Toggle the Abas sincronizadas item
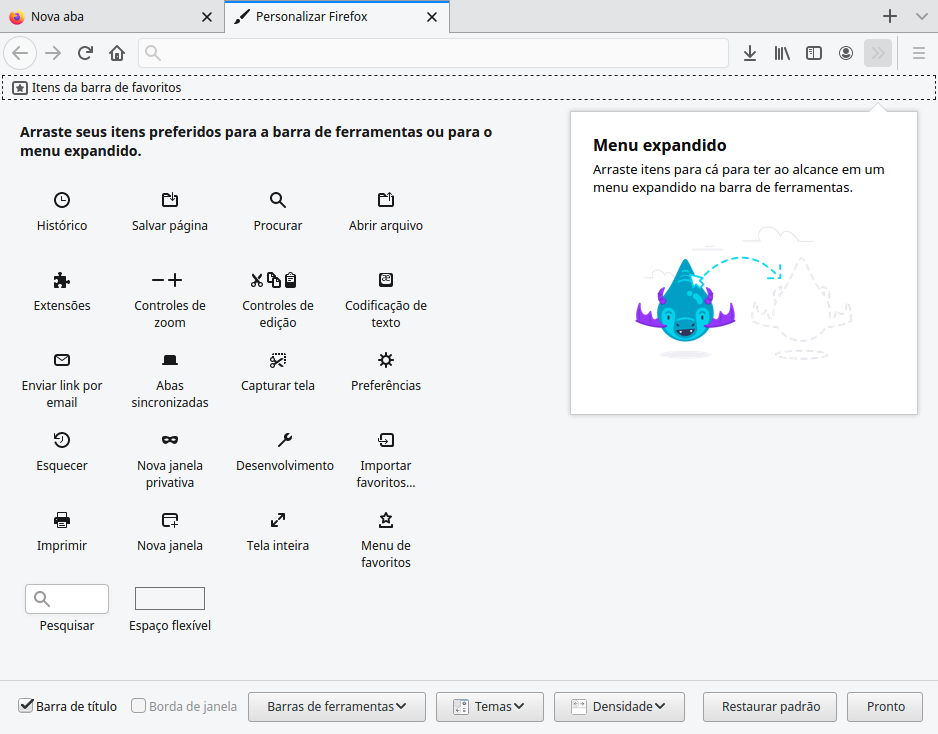938x734 pixels. (x=169, y=360)
